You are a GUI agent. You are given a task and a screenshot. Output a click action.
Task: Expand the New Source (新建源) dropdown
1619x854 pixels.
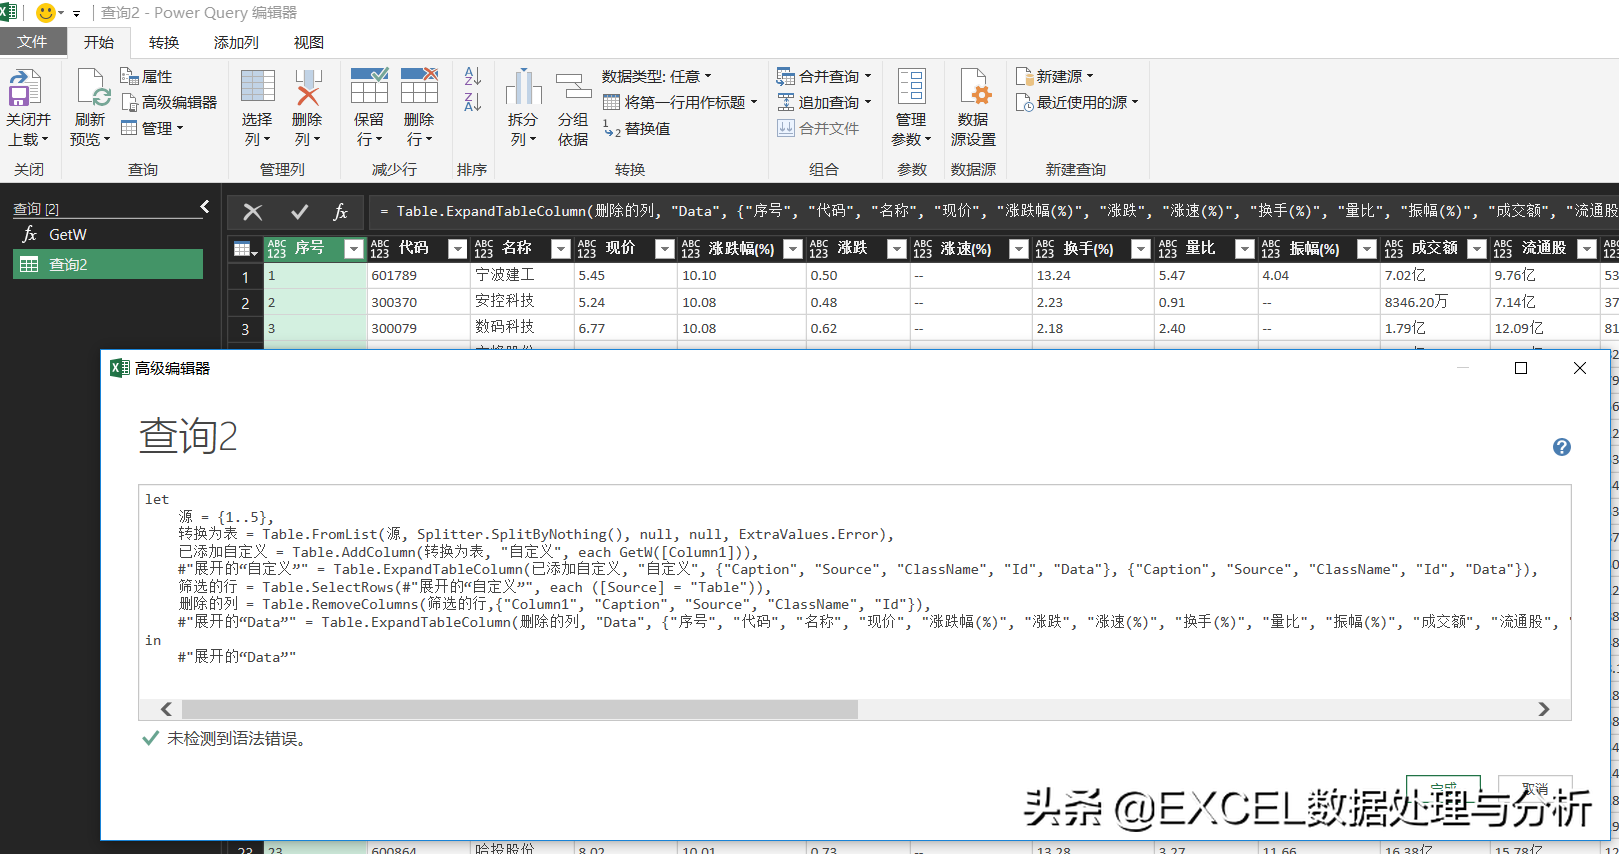click(1090, 76)
